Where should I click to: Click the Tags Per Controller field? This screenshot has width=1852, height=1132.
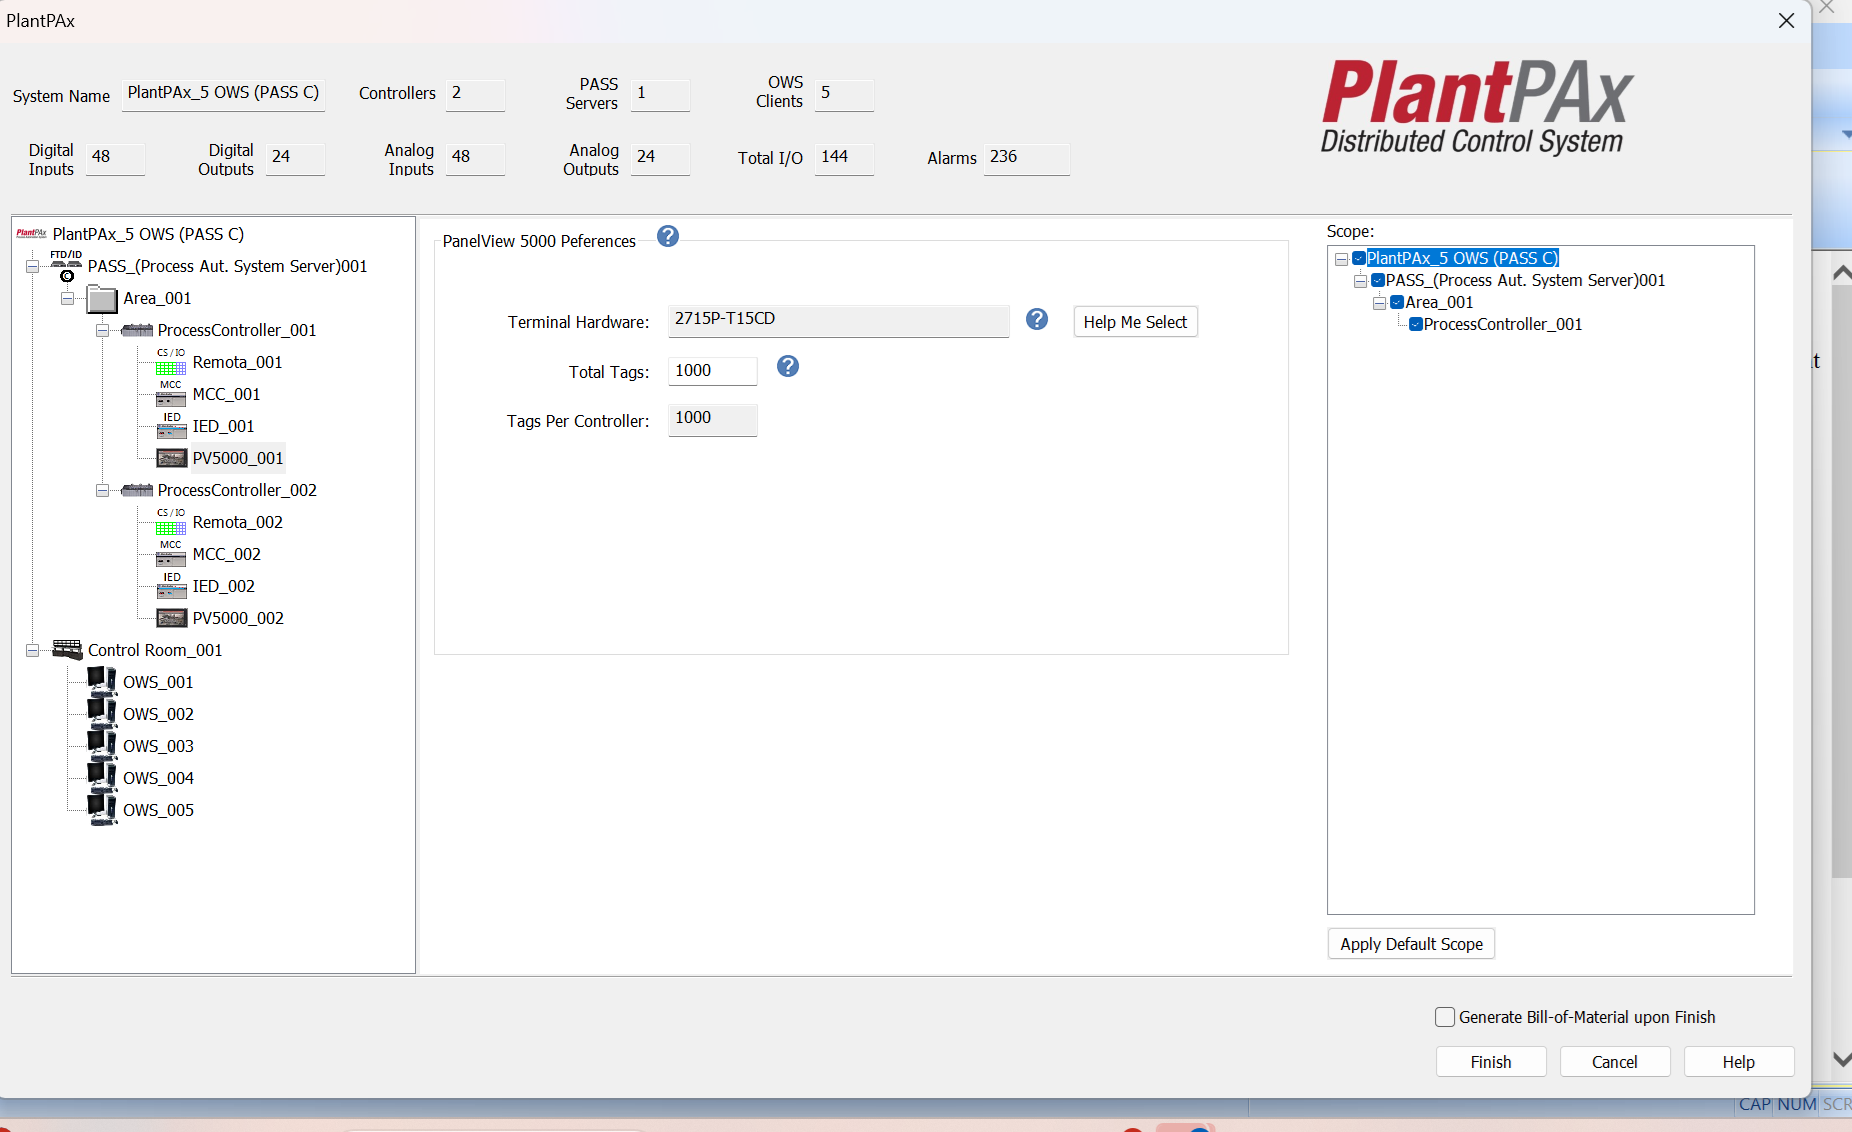coord(712,419)
